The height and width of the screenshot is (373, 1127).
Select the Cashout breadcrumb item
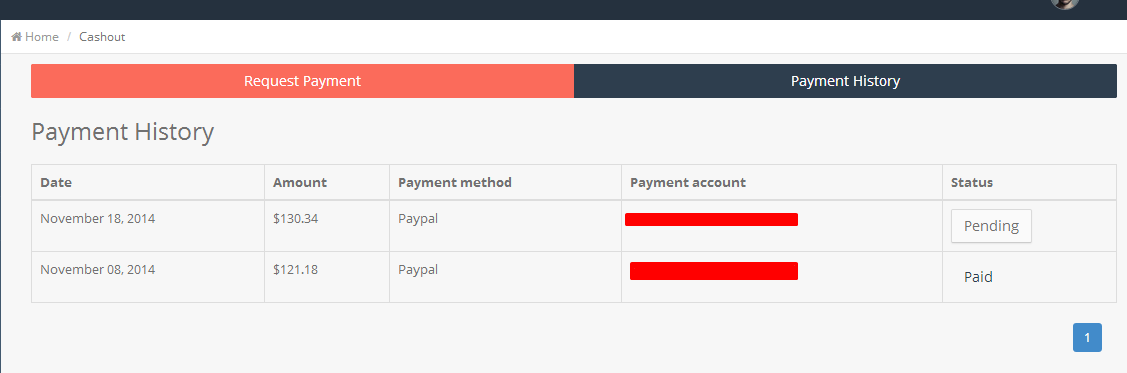coord(102,37)
